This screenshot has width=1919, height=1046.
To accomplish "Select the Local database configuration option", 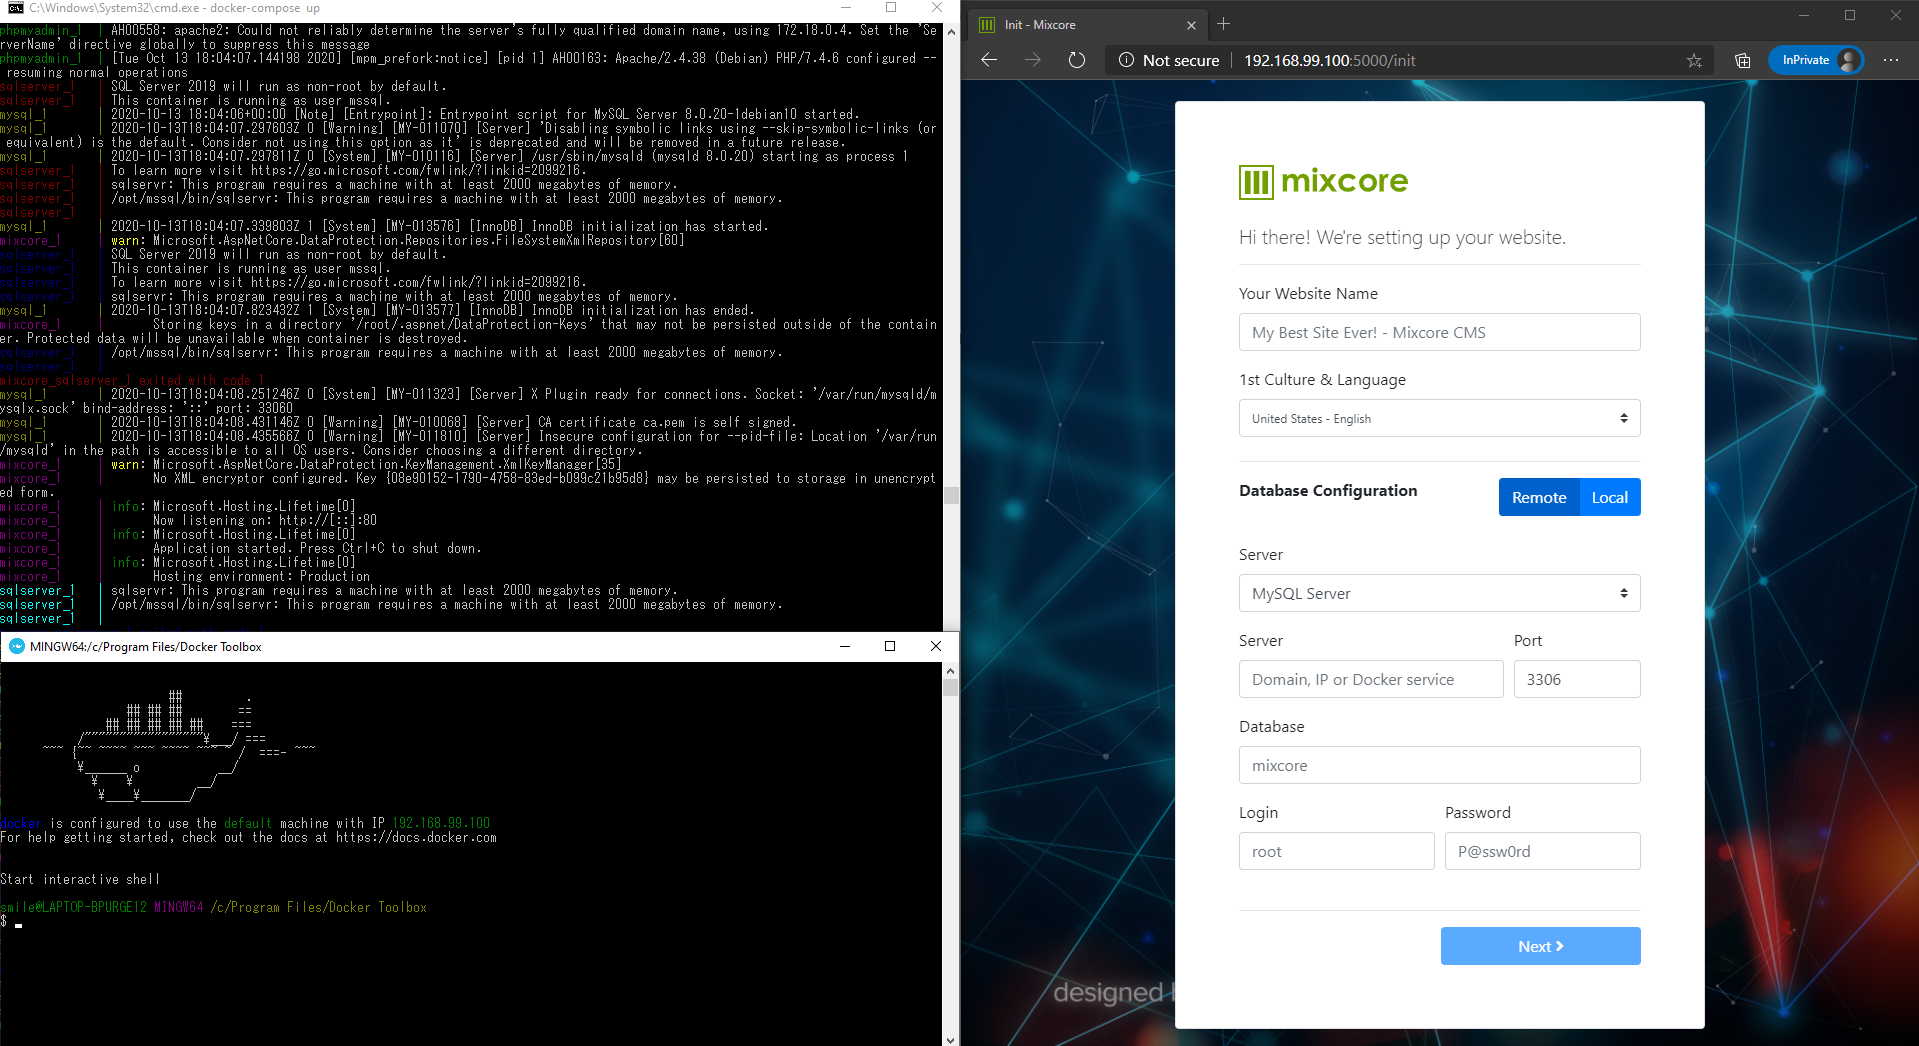I will (x=1609, y=497).
